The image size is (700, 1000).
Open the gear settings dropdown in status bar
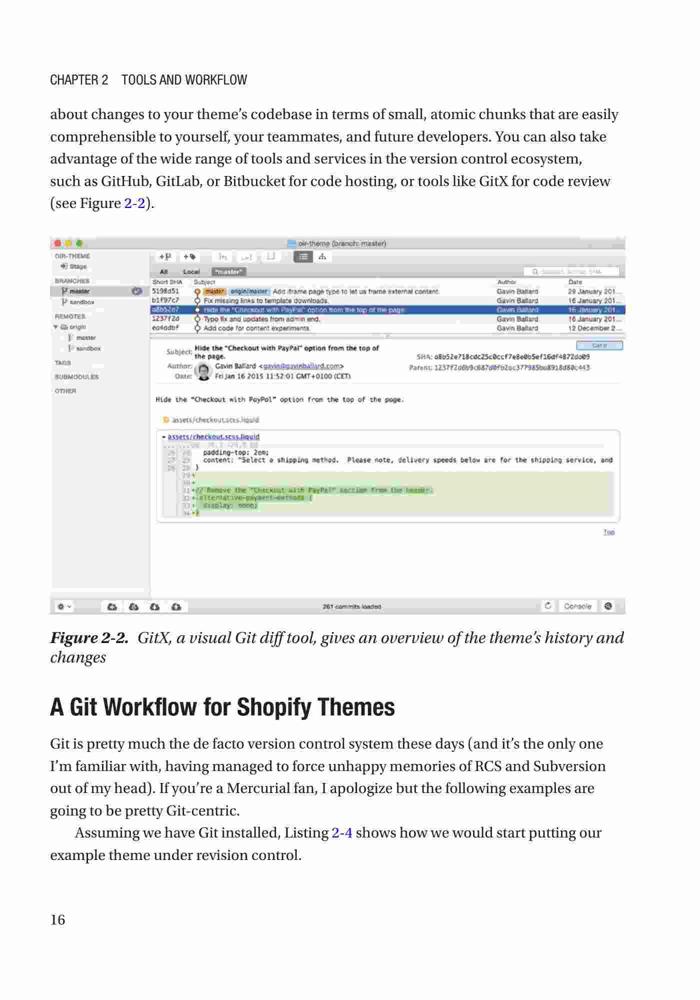coord(64,607)
